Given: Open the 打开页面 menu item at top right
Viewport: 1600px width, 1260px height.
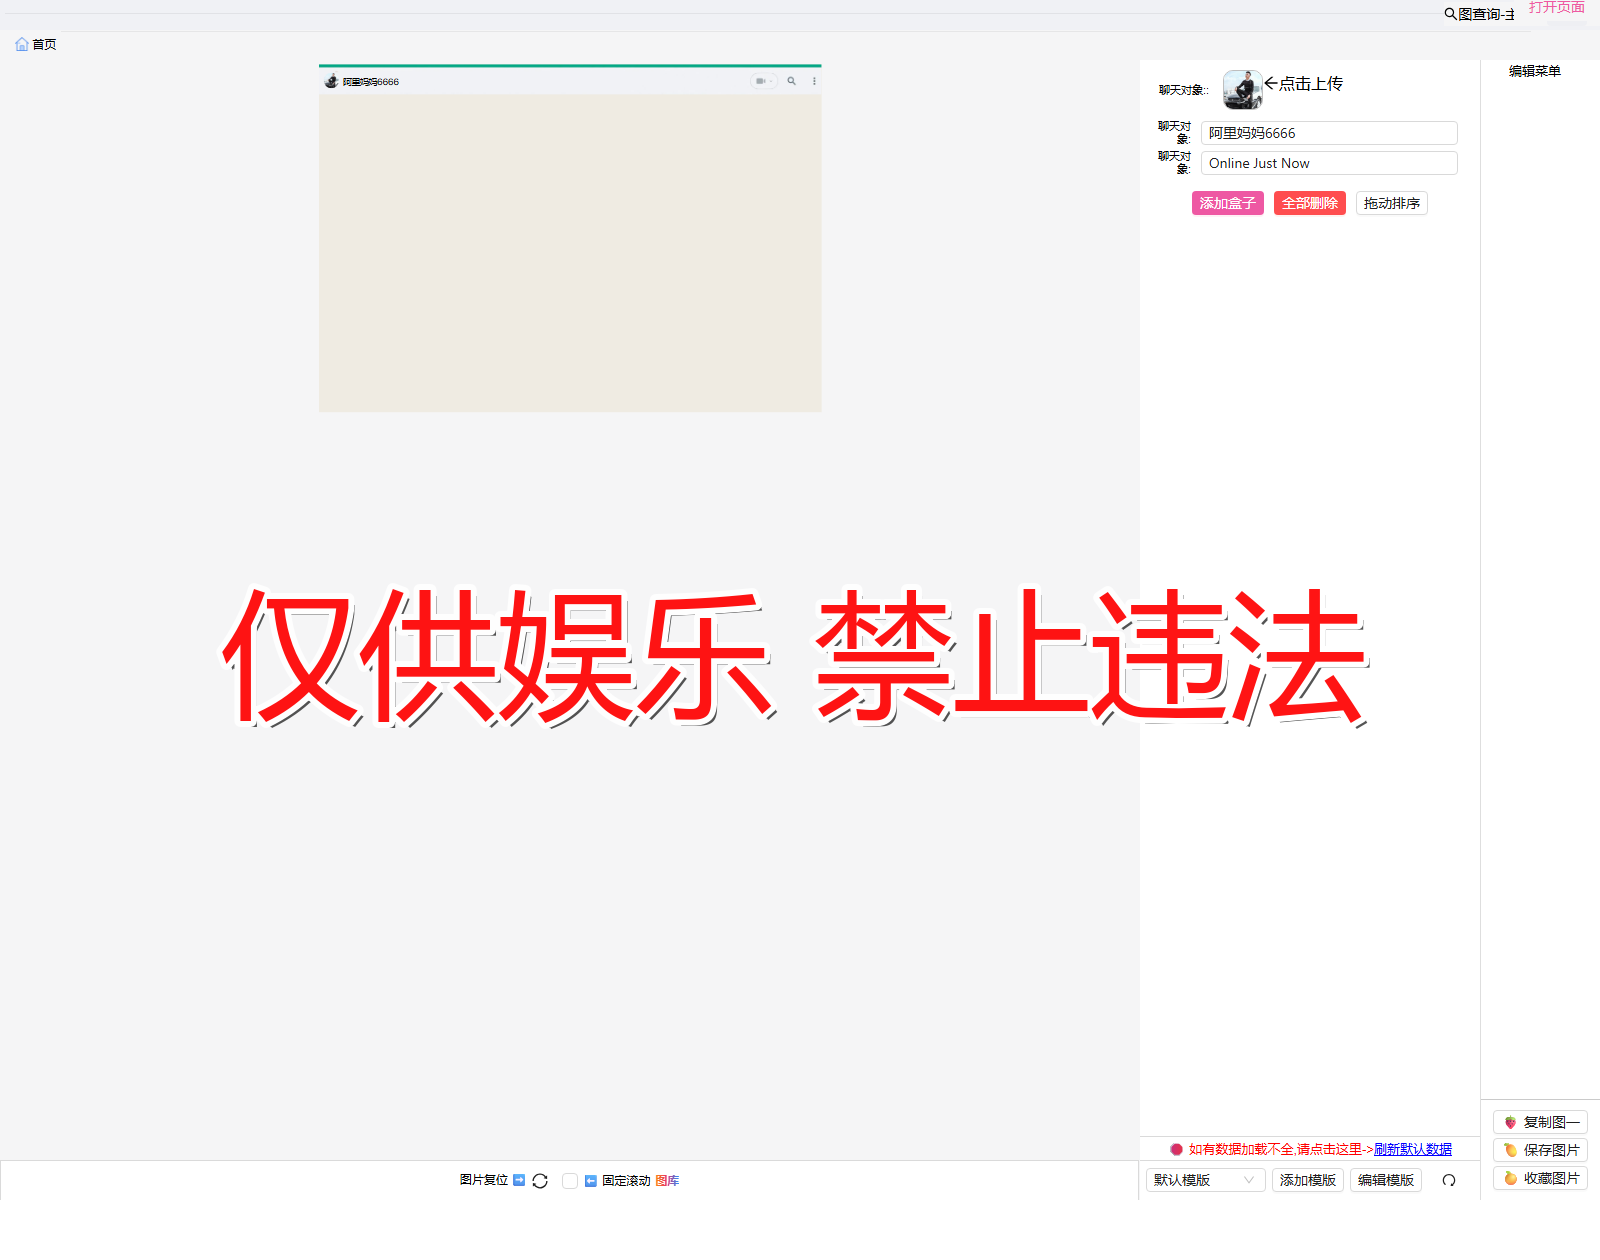Looking at the screenshot, I should pyautogui.click(x=1557, y=8).
